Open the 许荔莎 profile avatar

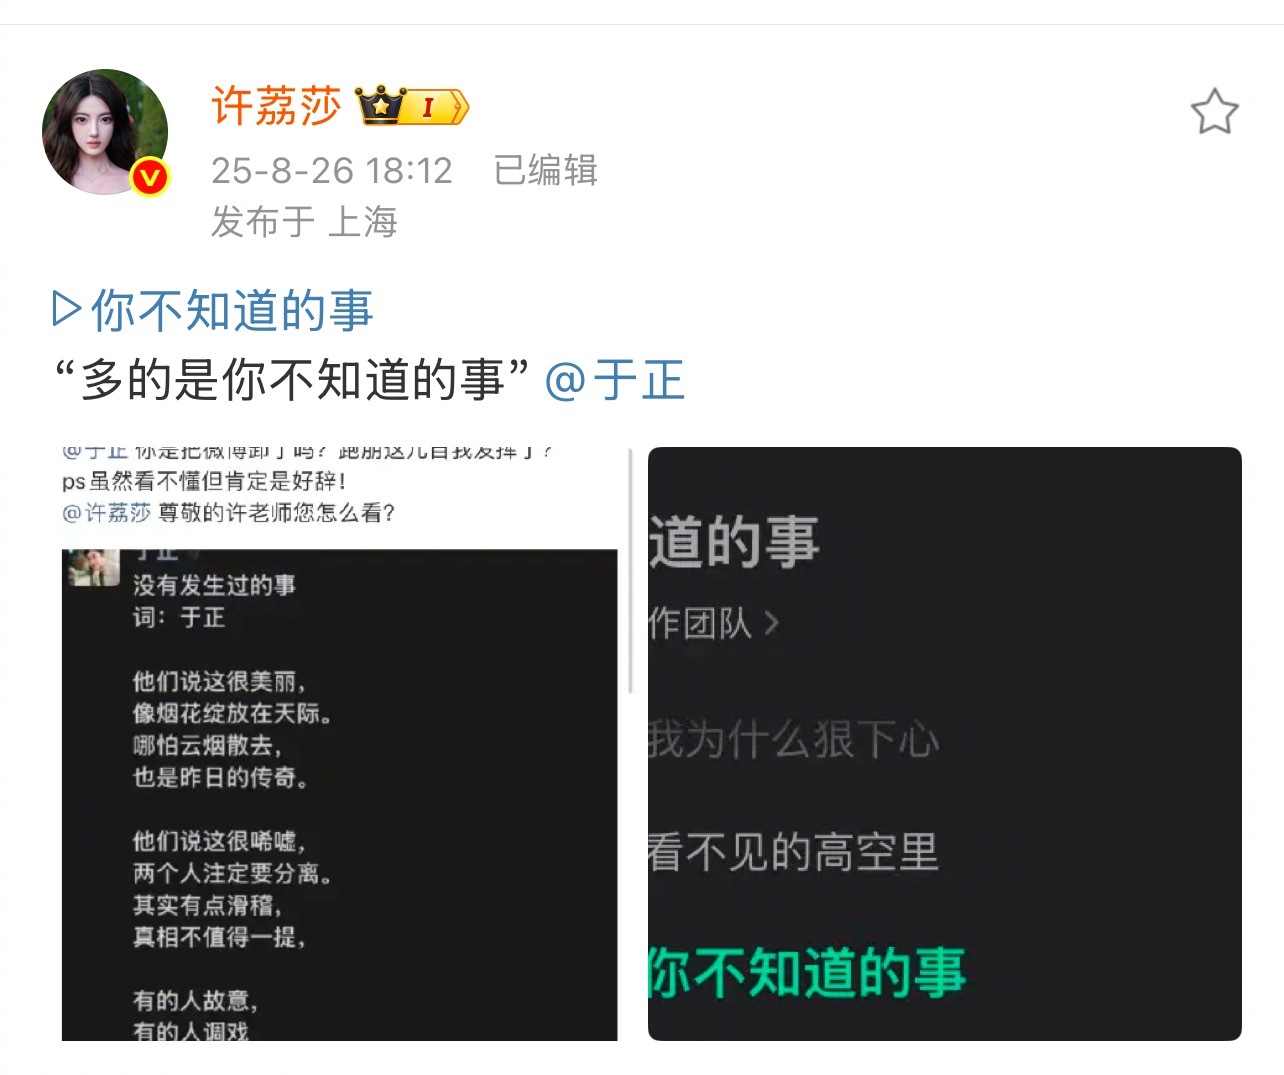[105, 132]
